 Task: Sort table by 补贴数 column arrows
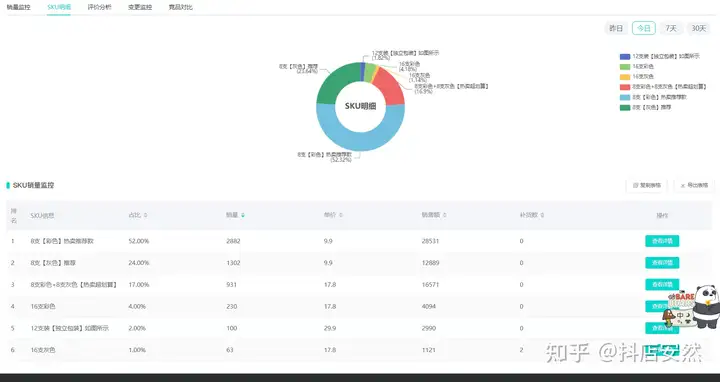coord(542,215)
